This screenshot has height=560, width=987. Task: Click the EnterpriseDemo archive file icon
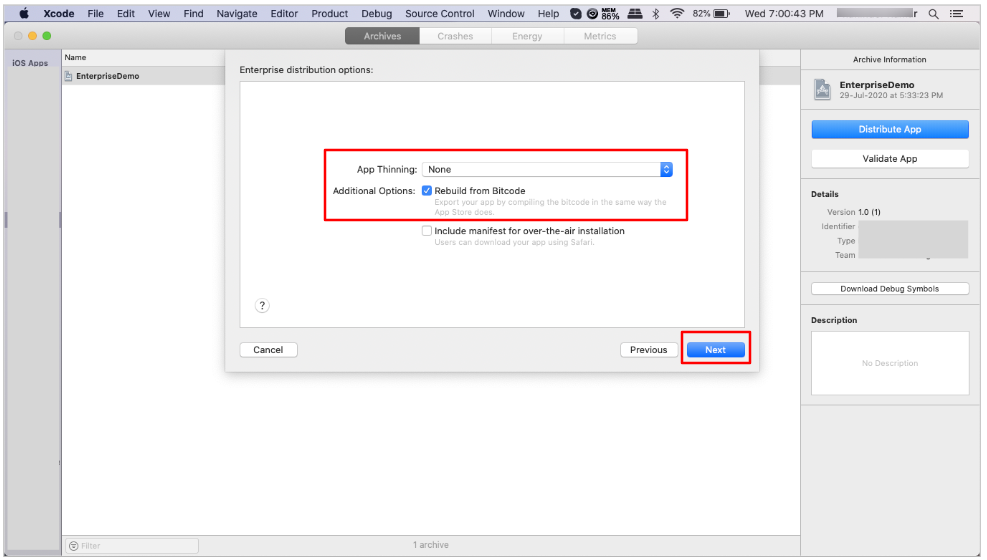[x=68, y=76]
